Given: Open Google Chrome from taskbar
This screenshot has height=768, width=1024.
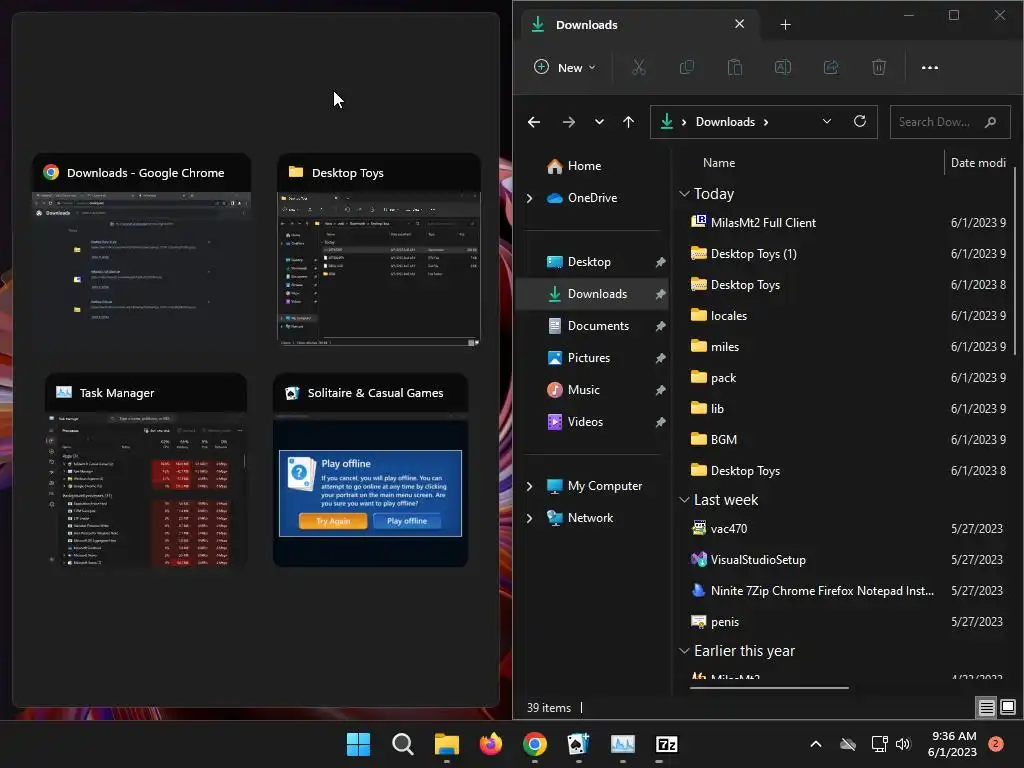Looking at the screenshot, I should click(534, 744).
